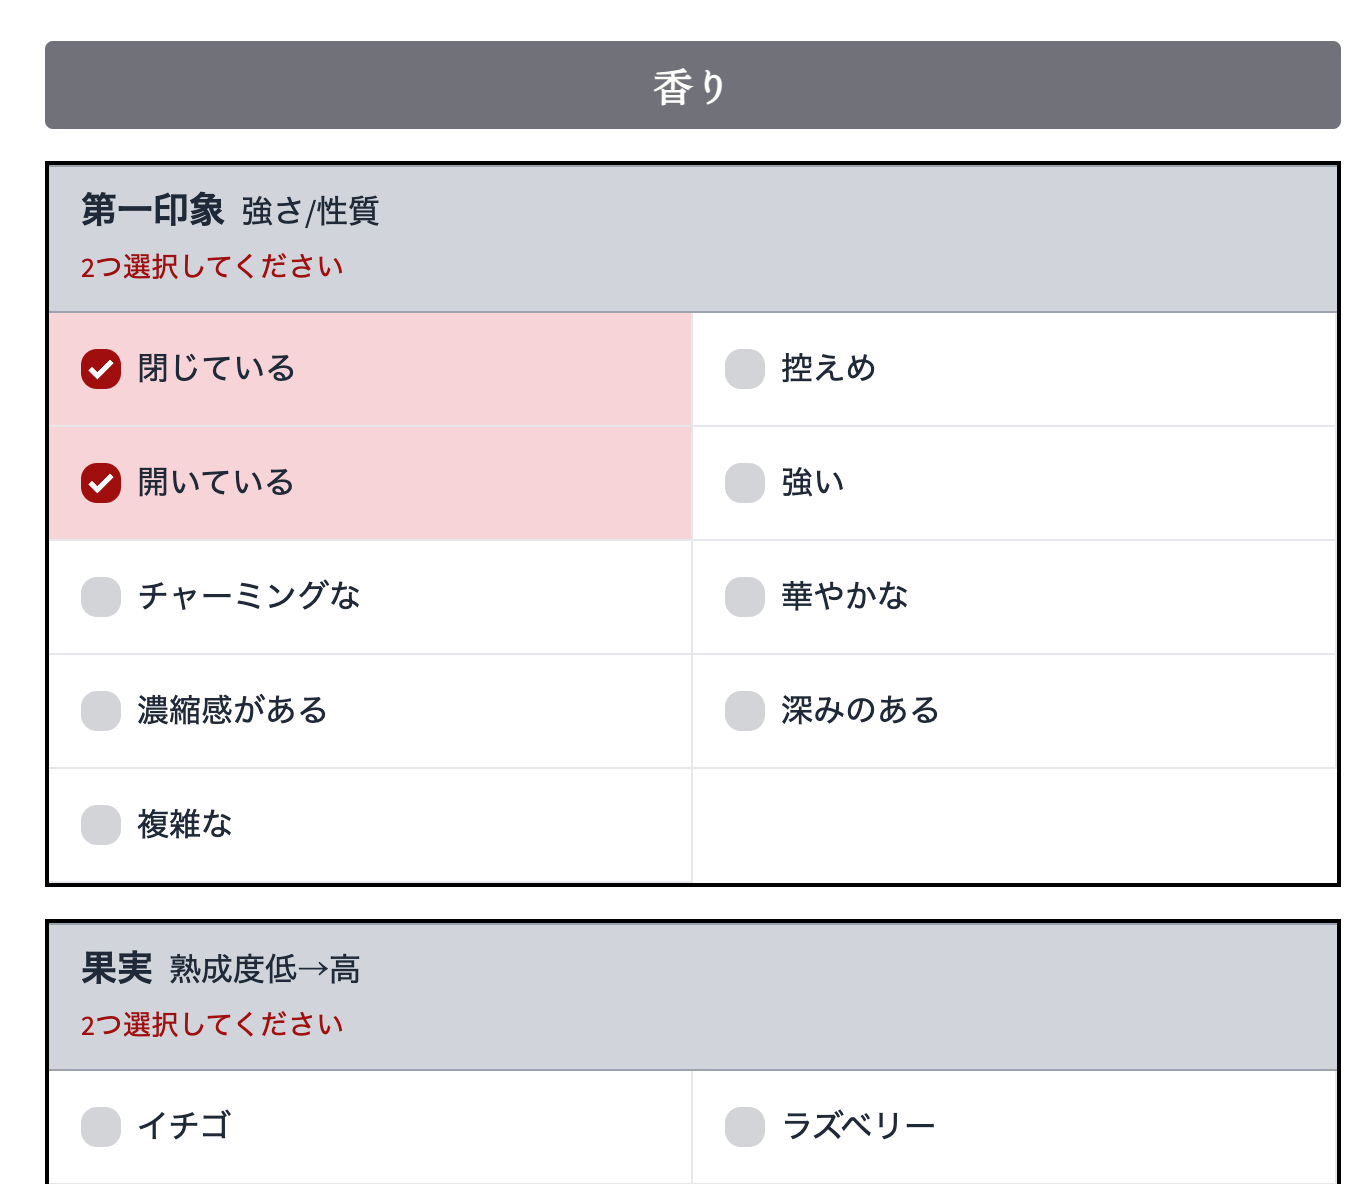Click the 果実 熟成度低→高 heading
The width and height of the screenshot is (1364, 1184).
coord(220,968)
